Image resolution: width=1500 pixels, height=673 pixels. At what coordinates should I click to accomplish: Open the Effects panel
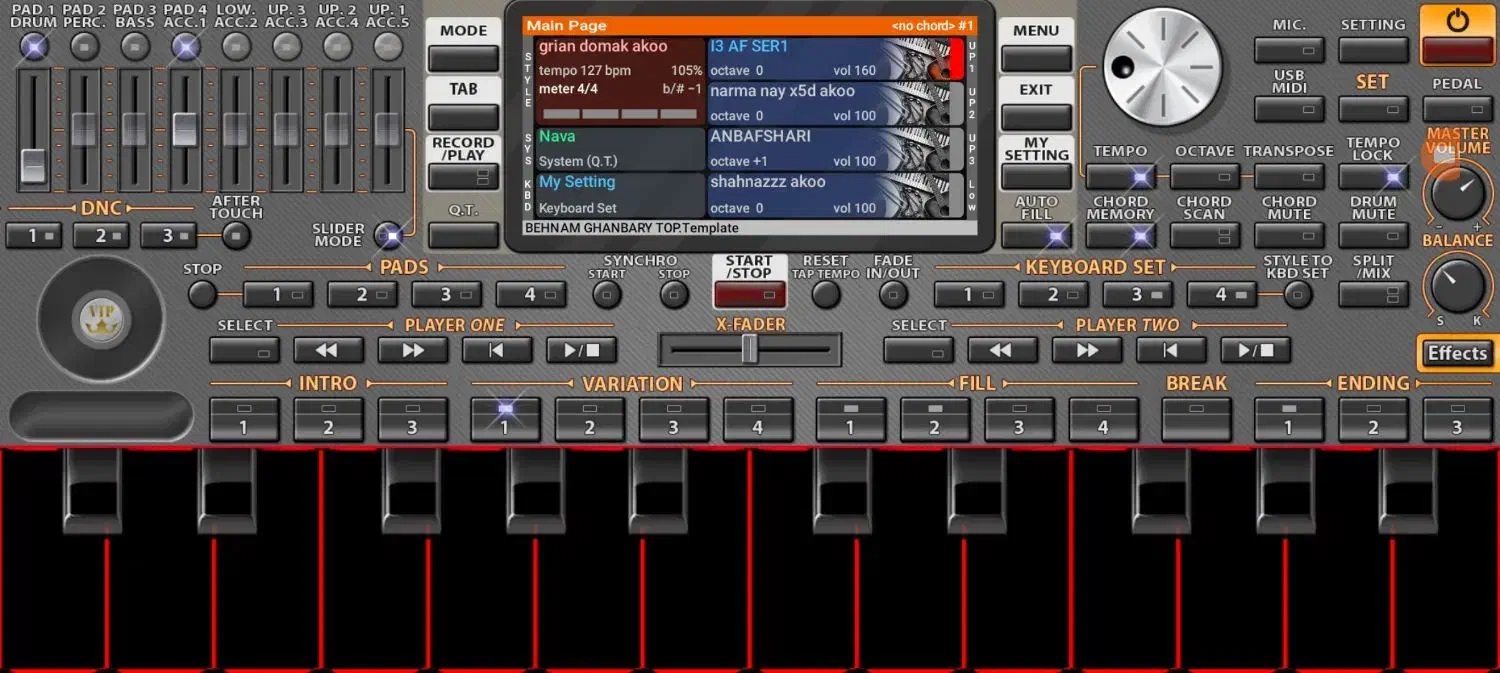pyautogui.click(x=1457, y=353)
